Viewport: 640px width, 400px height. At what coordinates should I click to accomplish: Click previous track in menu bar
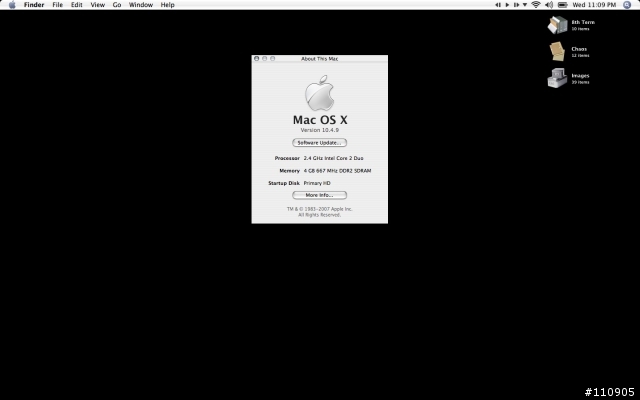click(498, 5)
